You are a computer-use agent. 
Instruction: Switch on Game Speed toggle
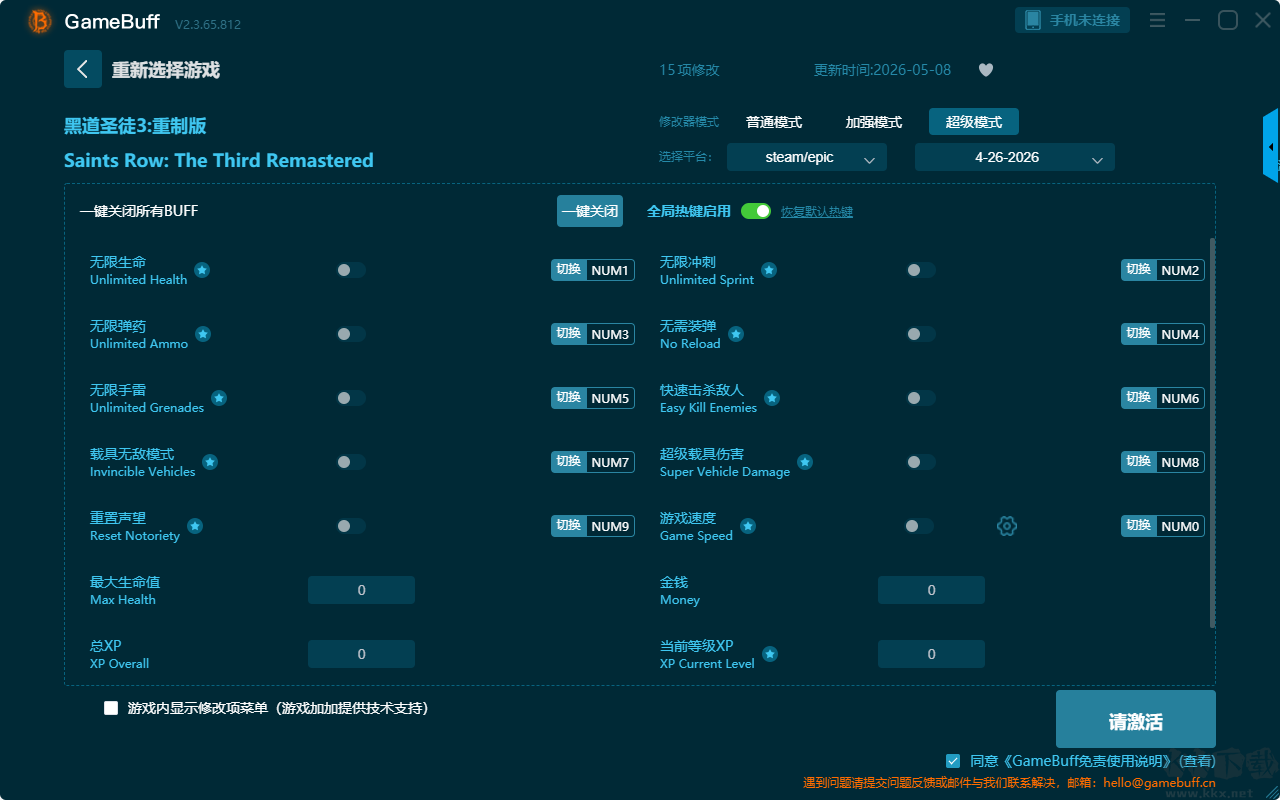point(919,526)
